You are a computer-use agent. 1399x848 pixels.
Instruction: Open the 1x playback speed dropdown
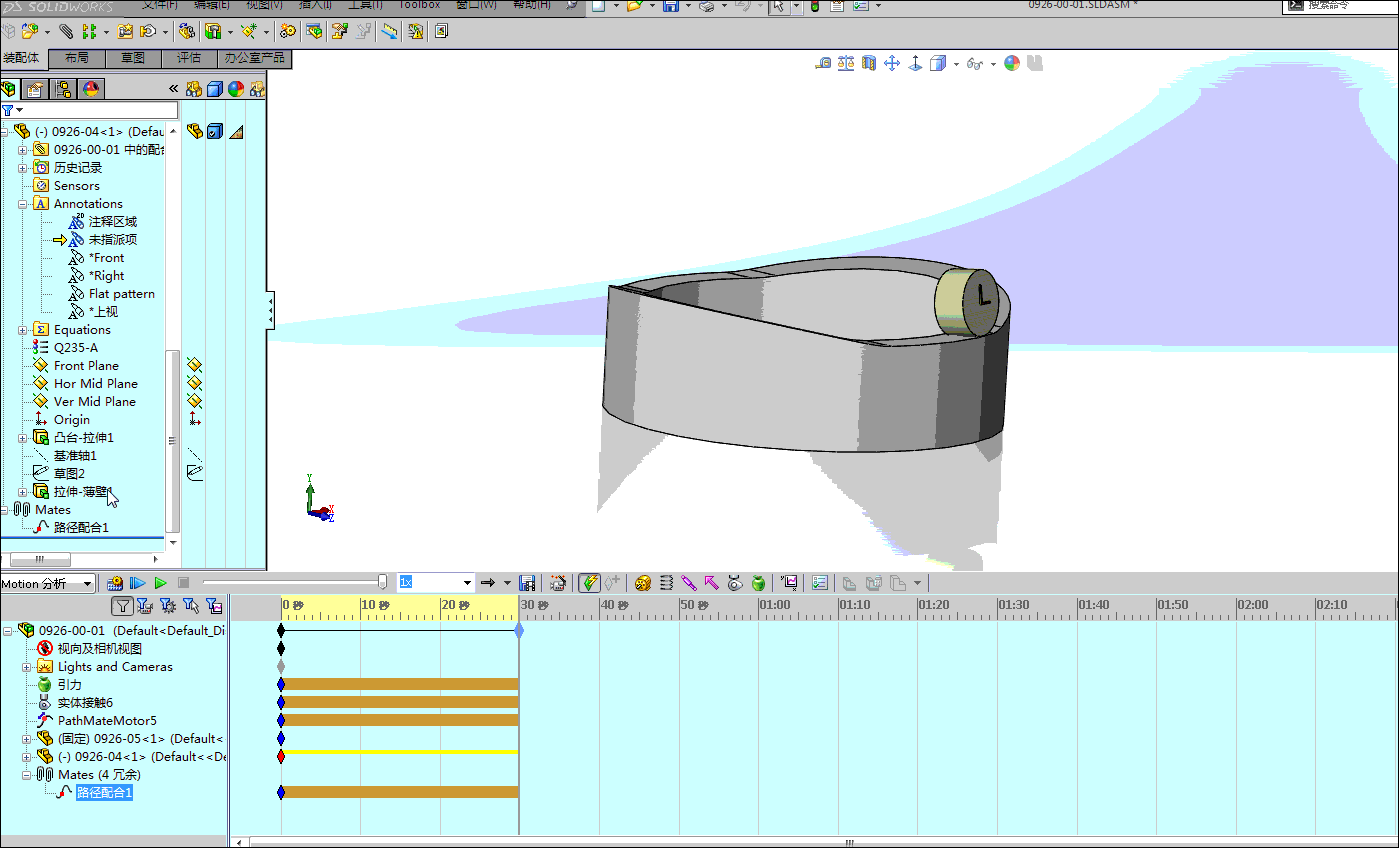pos(466,583)
